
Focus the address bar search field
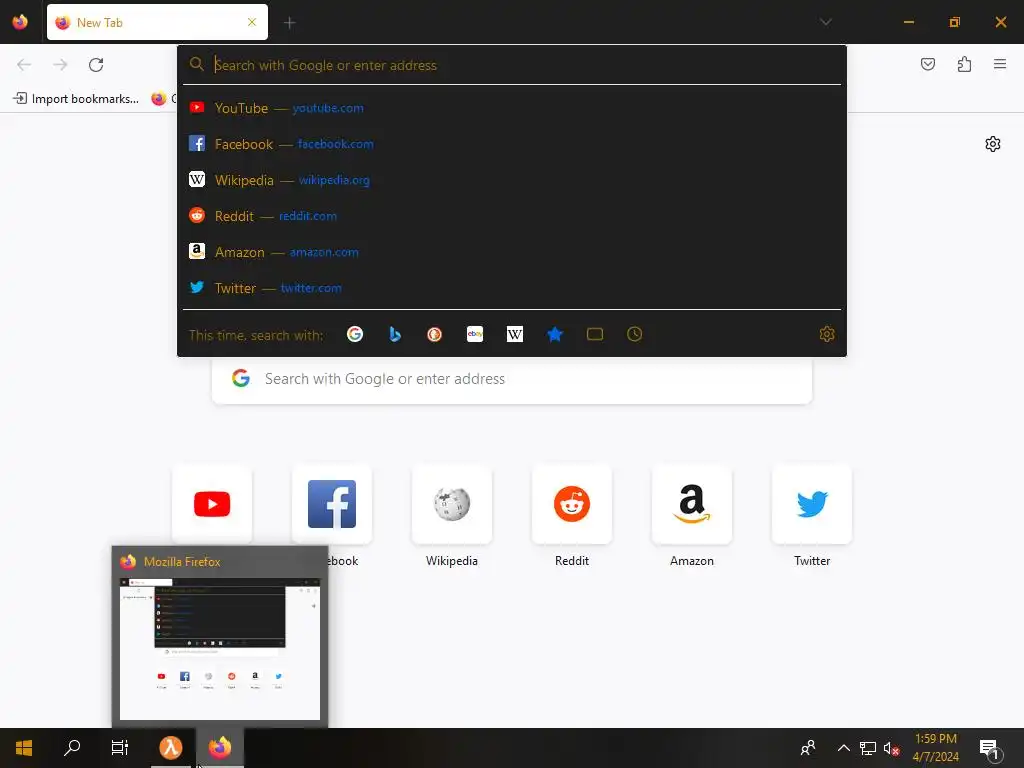click(x=511, y=65)
